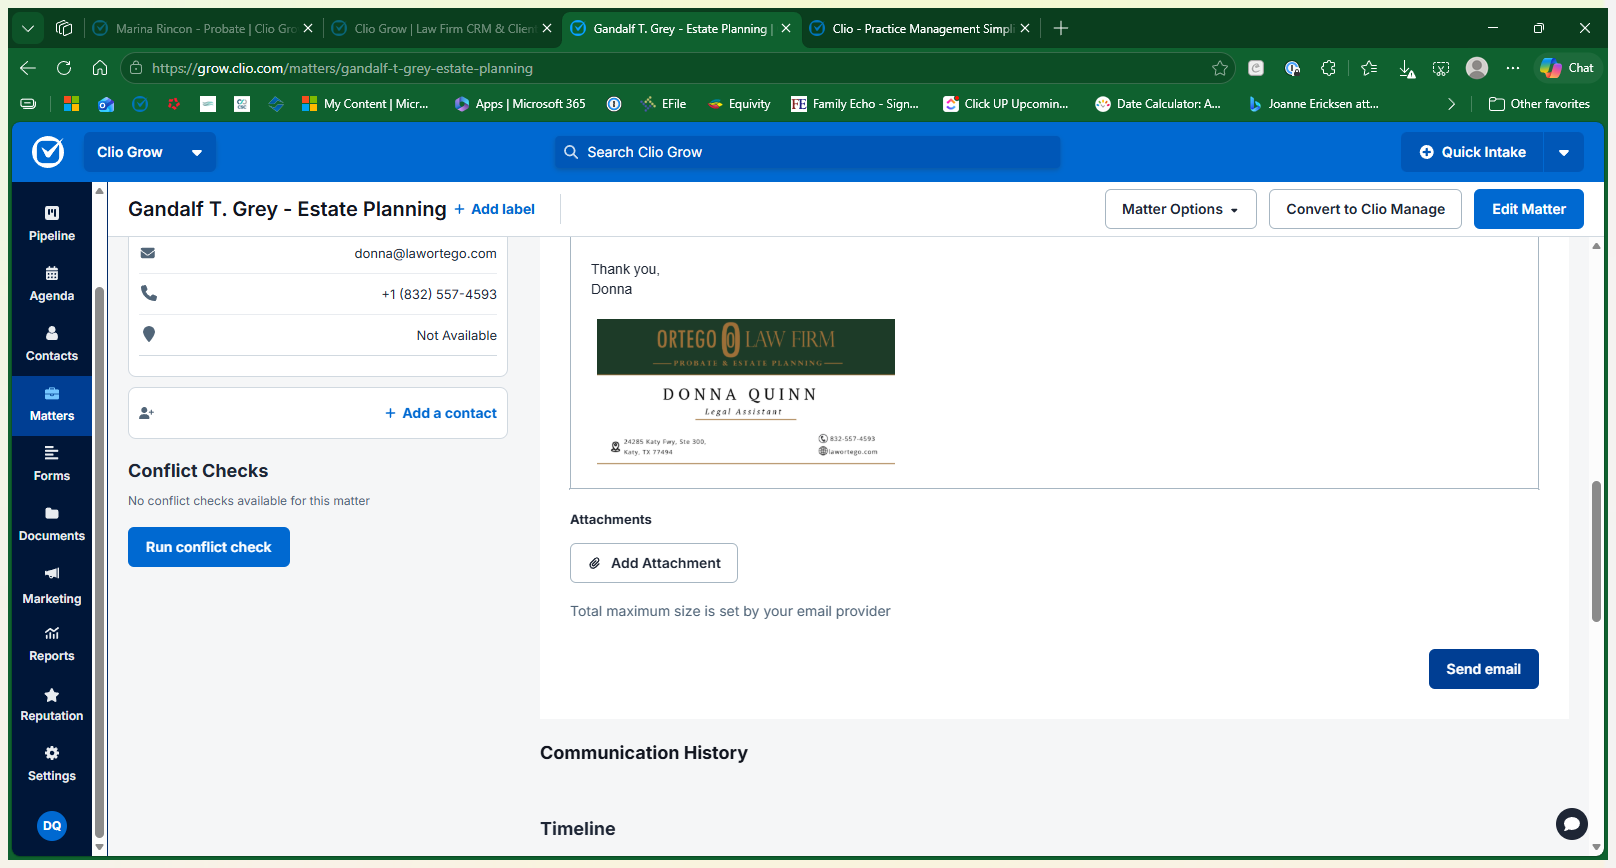Expand the Quick Intake dropdown arrow
Screen dimensions: 1616x868
[x=1564, y=152]
